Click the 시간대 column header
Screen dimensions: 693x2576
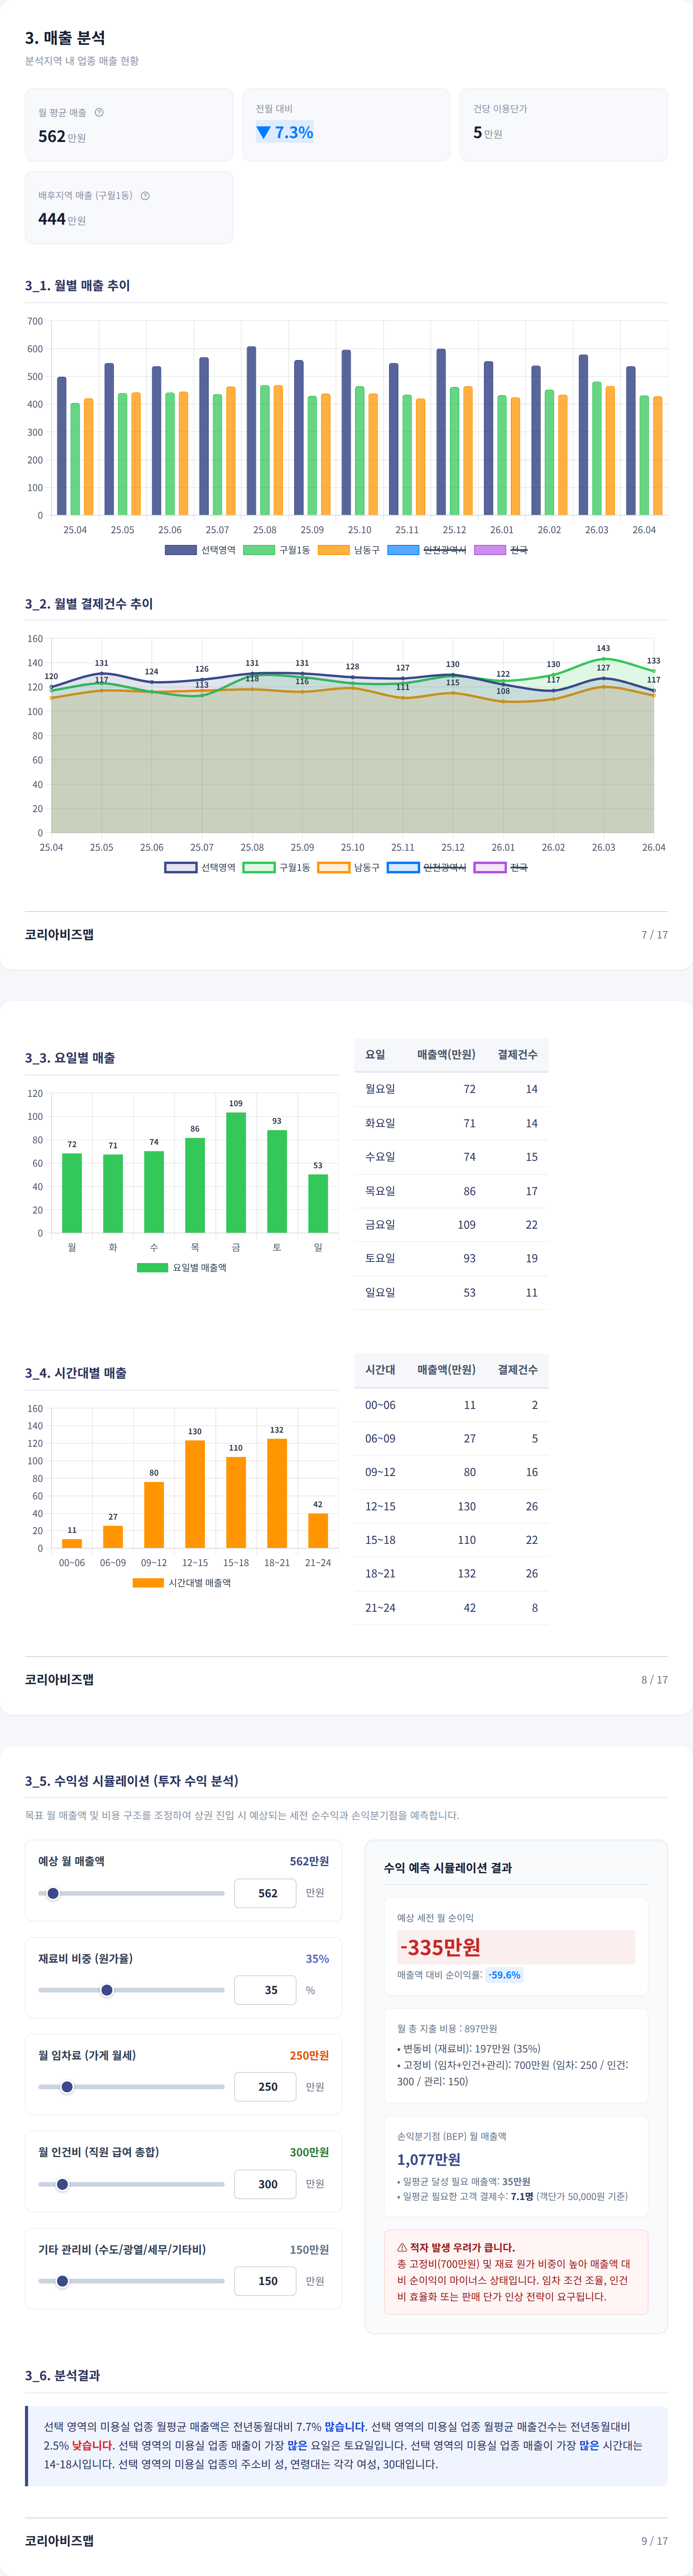pyautogui.click(x=380, y=1370)
